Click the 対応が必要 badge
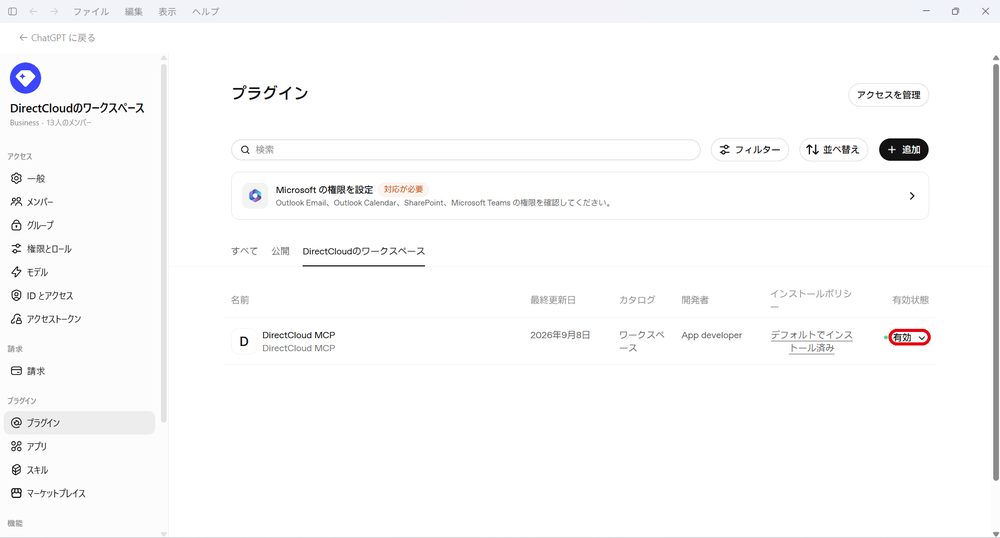The width and height of the screenshot is (1000, 538). tap(403, 189)
